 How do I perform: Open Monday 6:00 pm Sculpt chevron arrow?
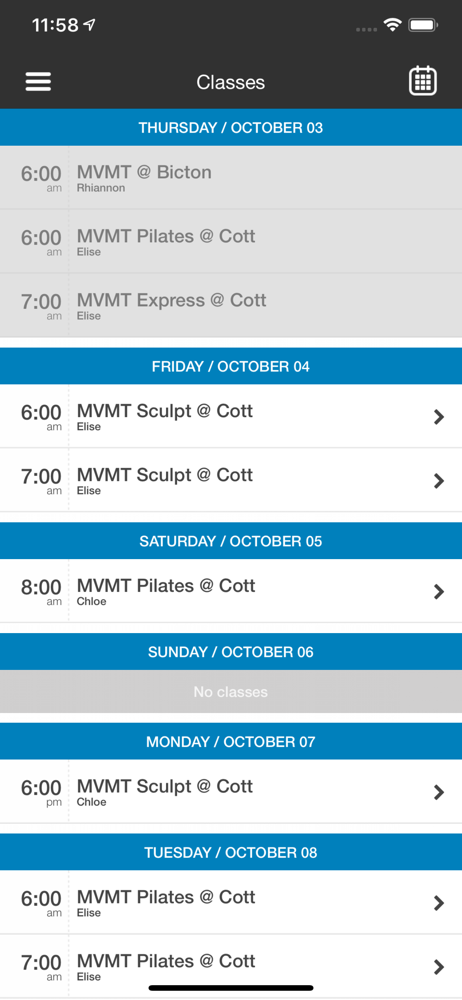click(438, 791)
